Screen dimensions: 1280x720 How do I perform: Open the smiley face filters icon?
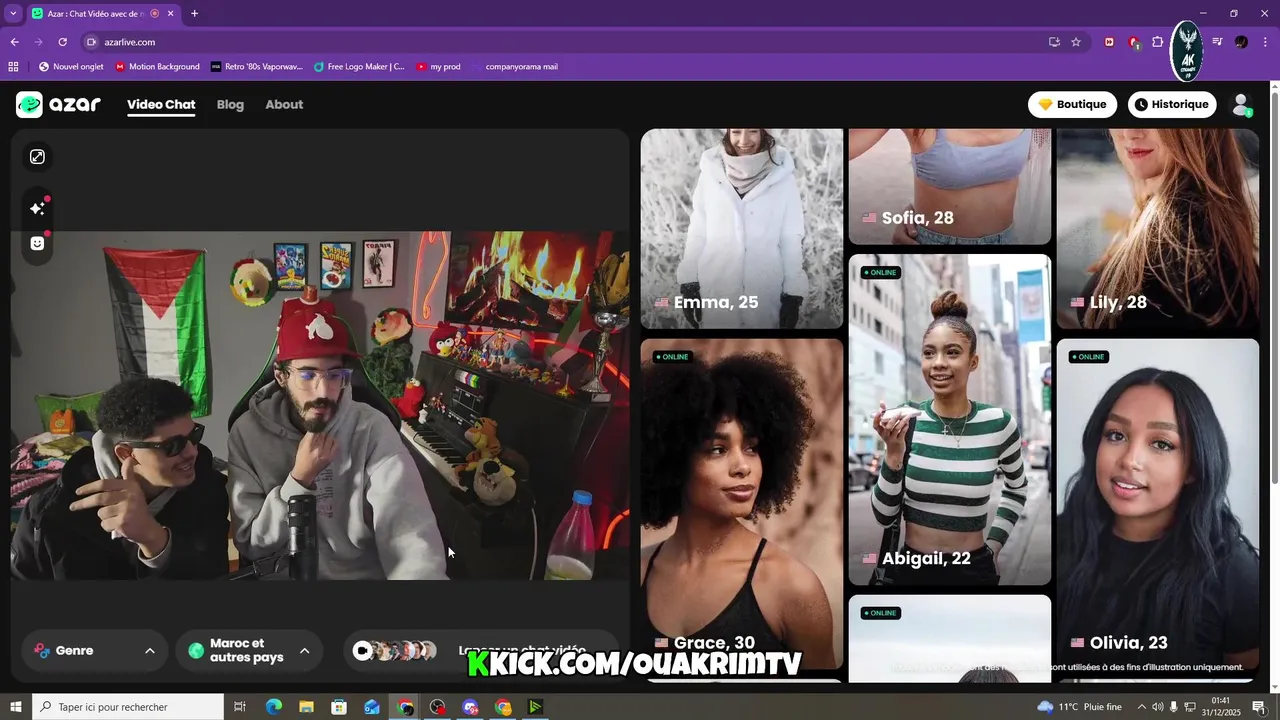(37, 243)
